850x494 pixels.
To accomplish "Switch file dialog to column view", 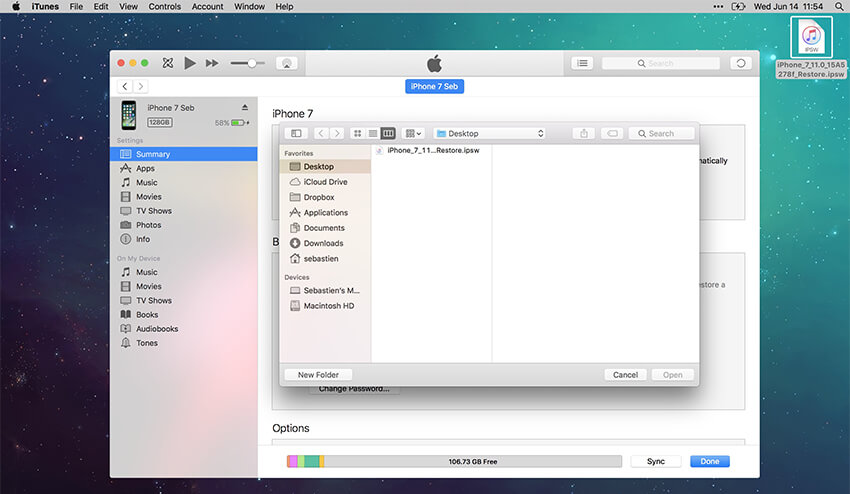I will coord(388,133).
